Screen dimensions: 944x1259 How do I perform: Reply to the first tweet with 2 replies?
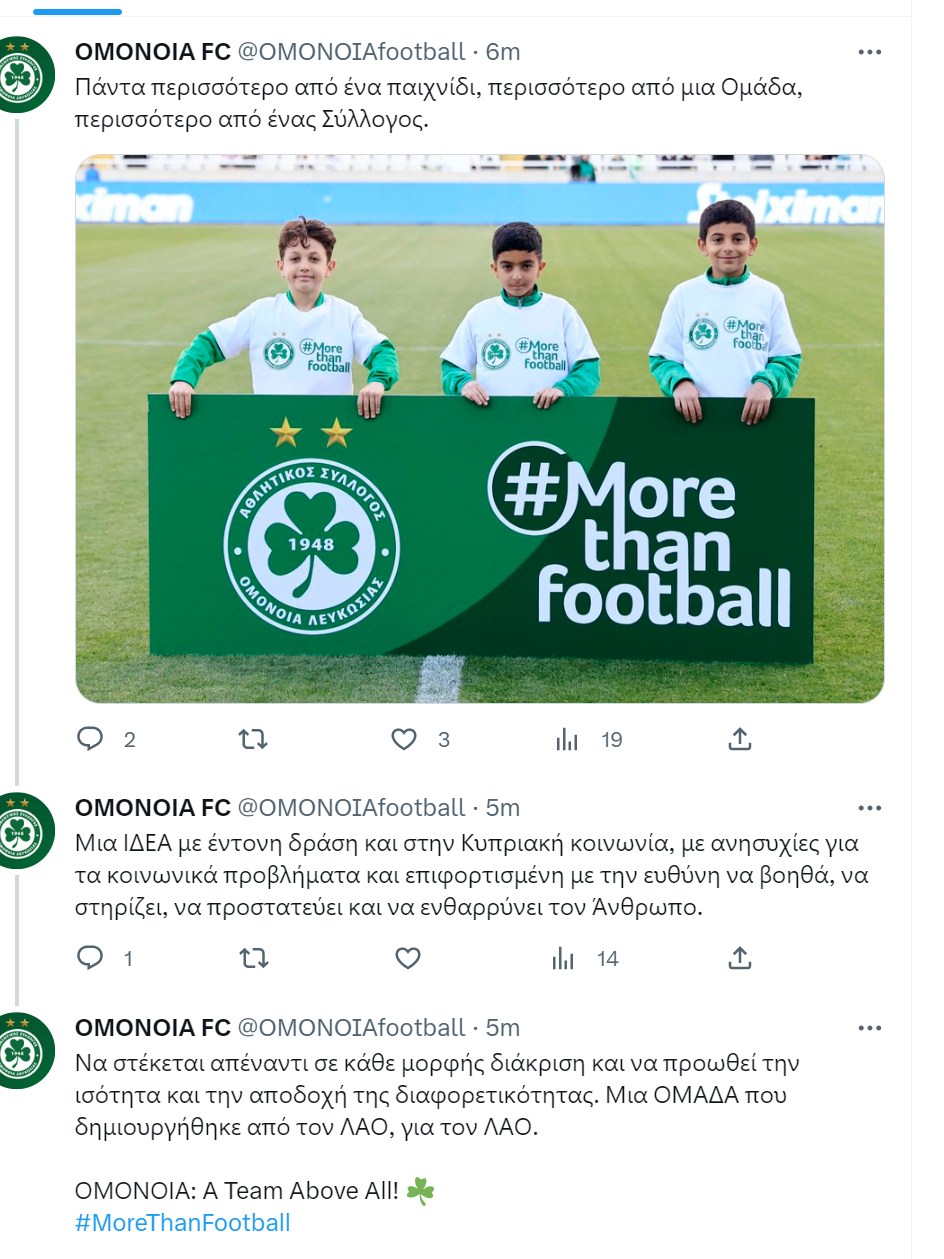point(91,739)
